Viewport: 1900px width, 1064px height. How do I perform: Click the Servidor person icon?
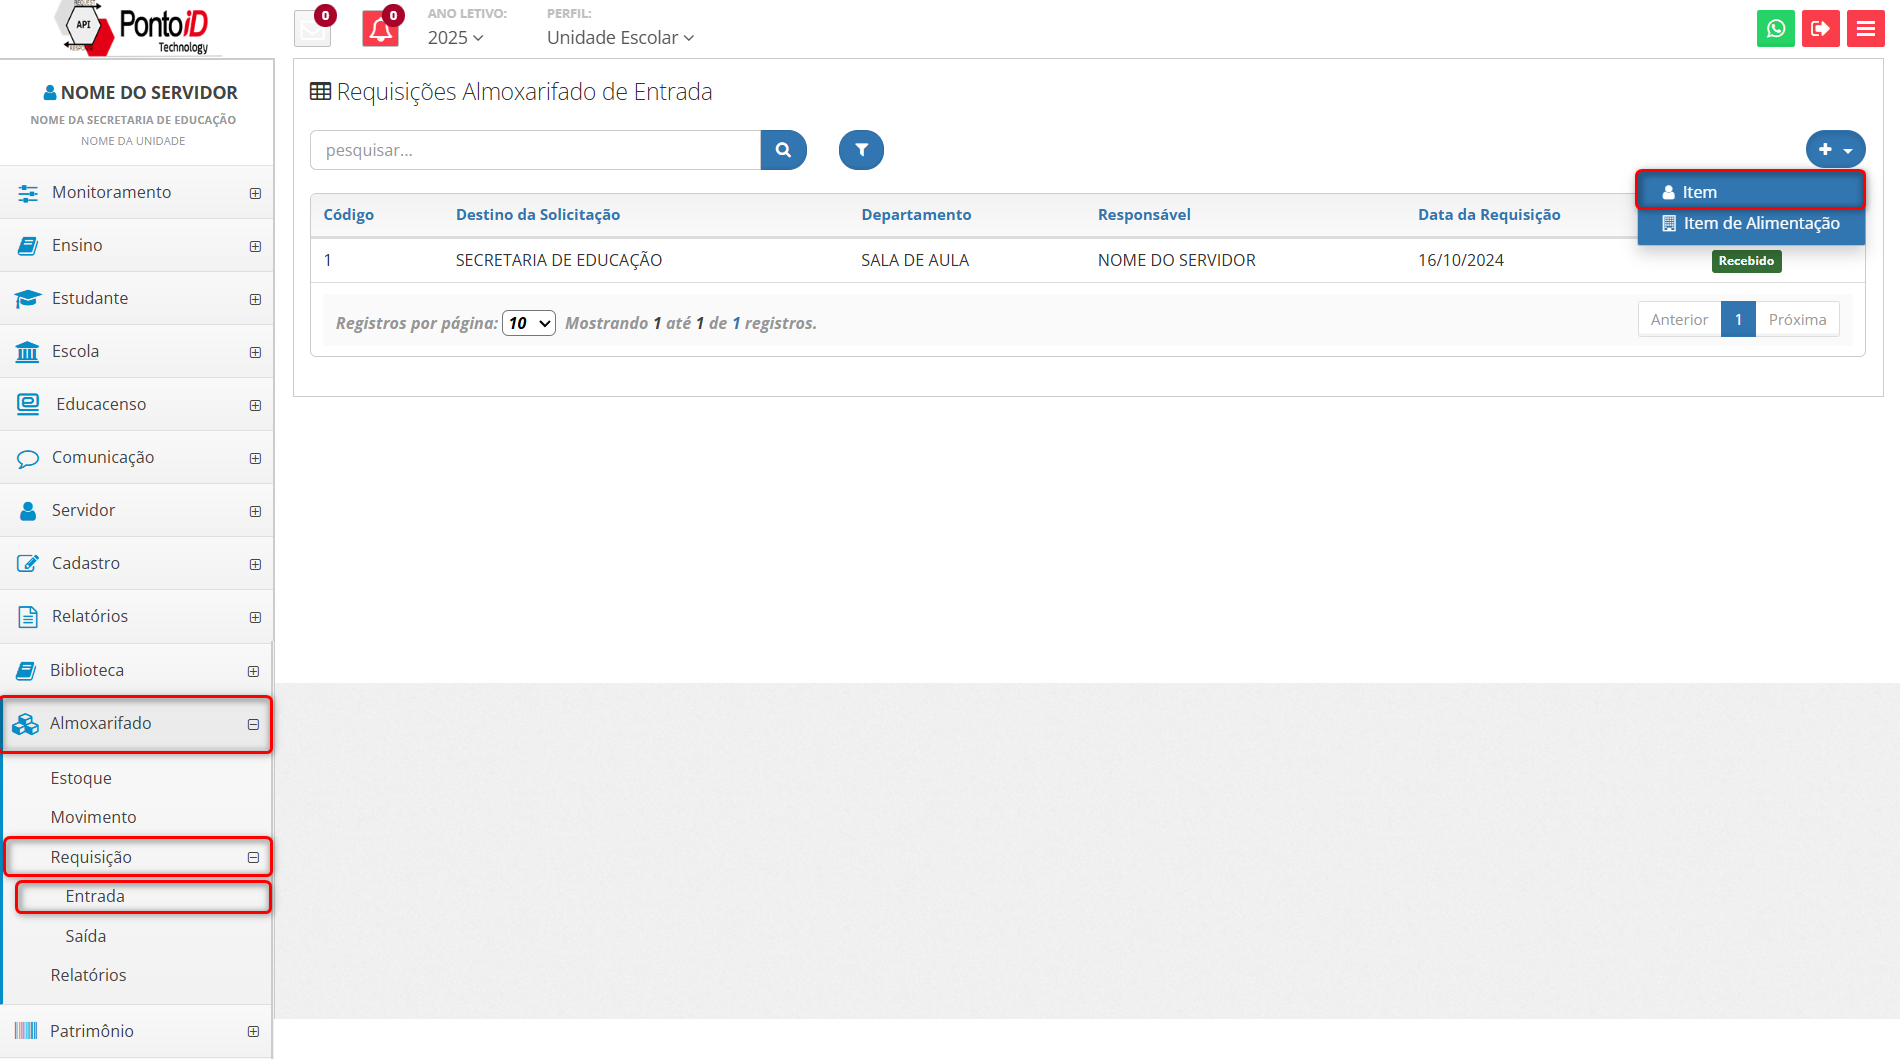tap(28, 511)
